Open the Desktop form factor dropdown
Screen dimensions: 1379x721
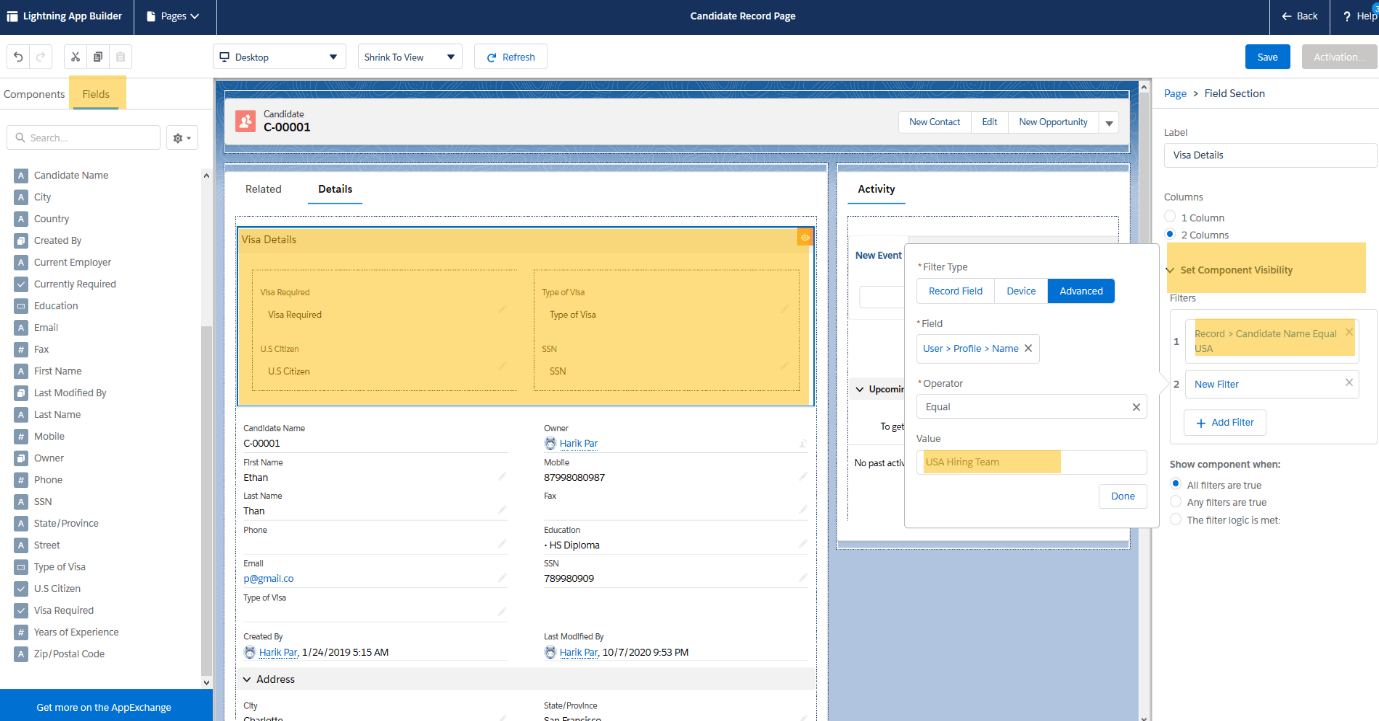279,57
